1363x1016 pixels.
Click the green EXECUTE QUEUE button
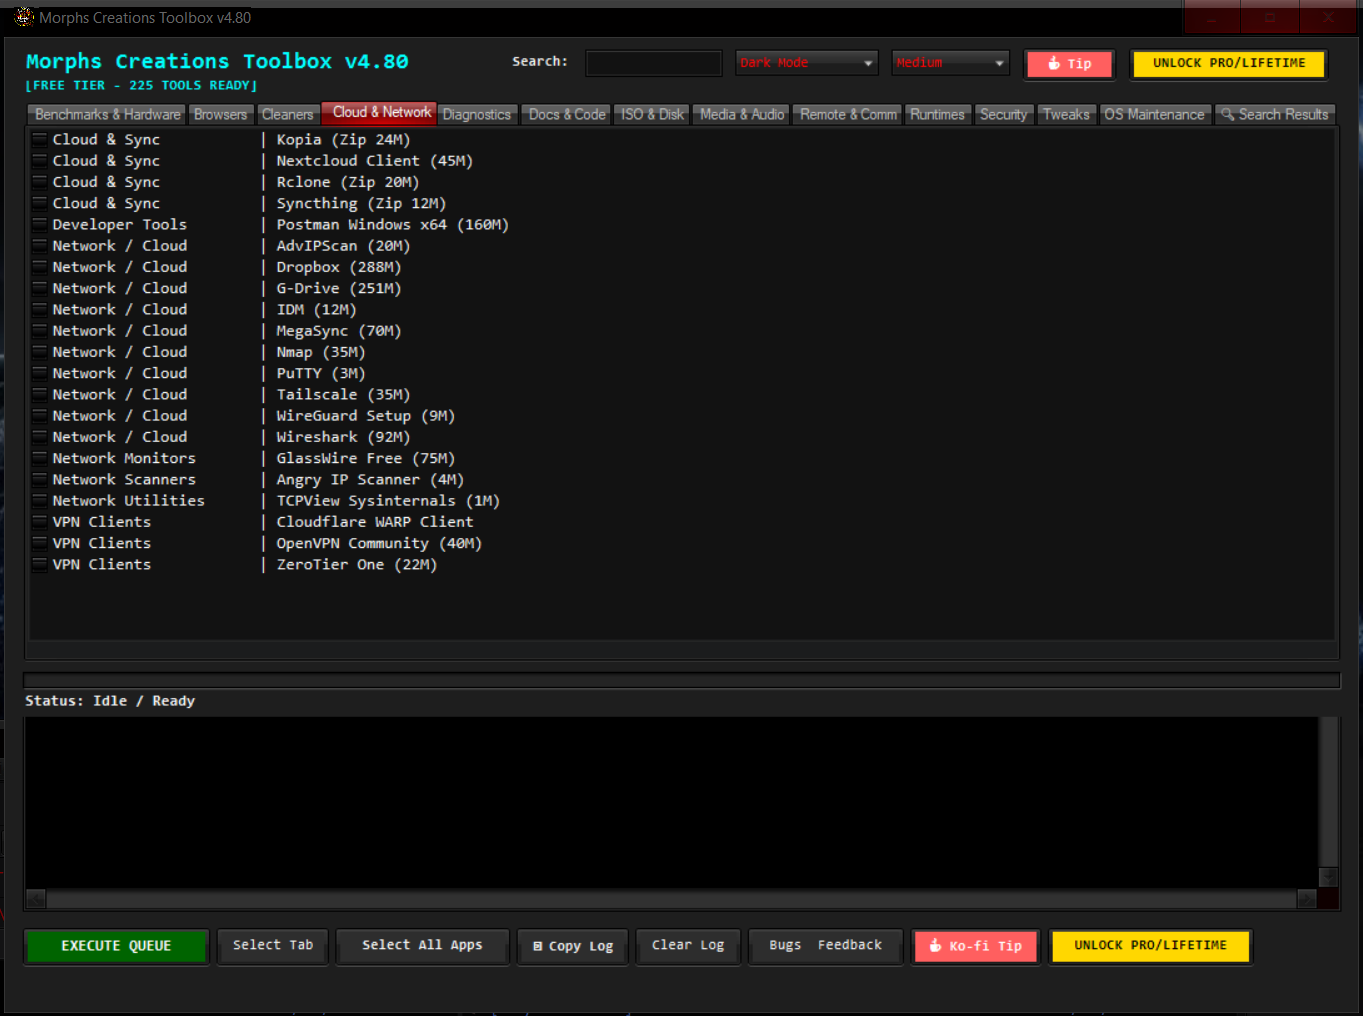point(116,946)
